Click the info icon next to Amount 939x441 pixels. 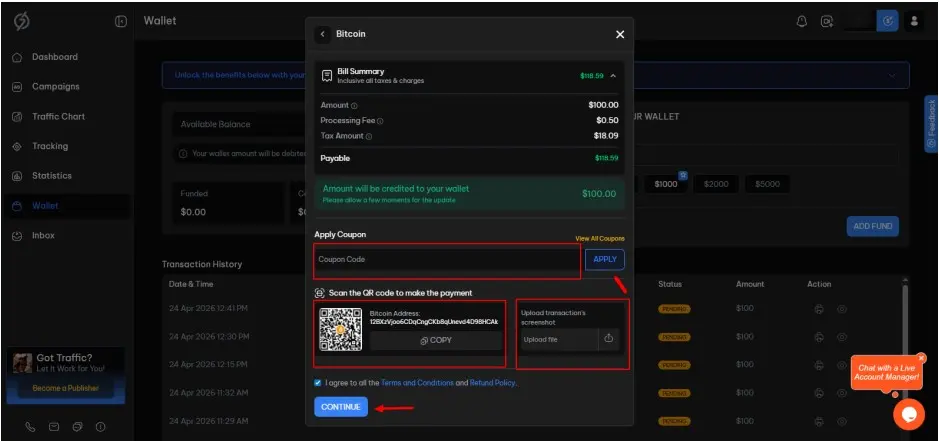coord(355,106)
